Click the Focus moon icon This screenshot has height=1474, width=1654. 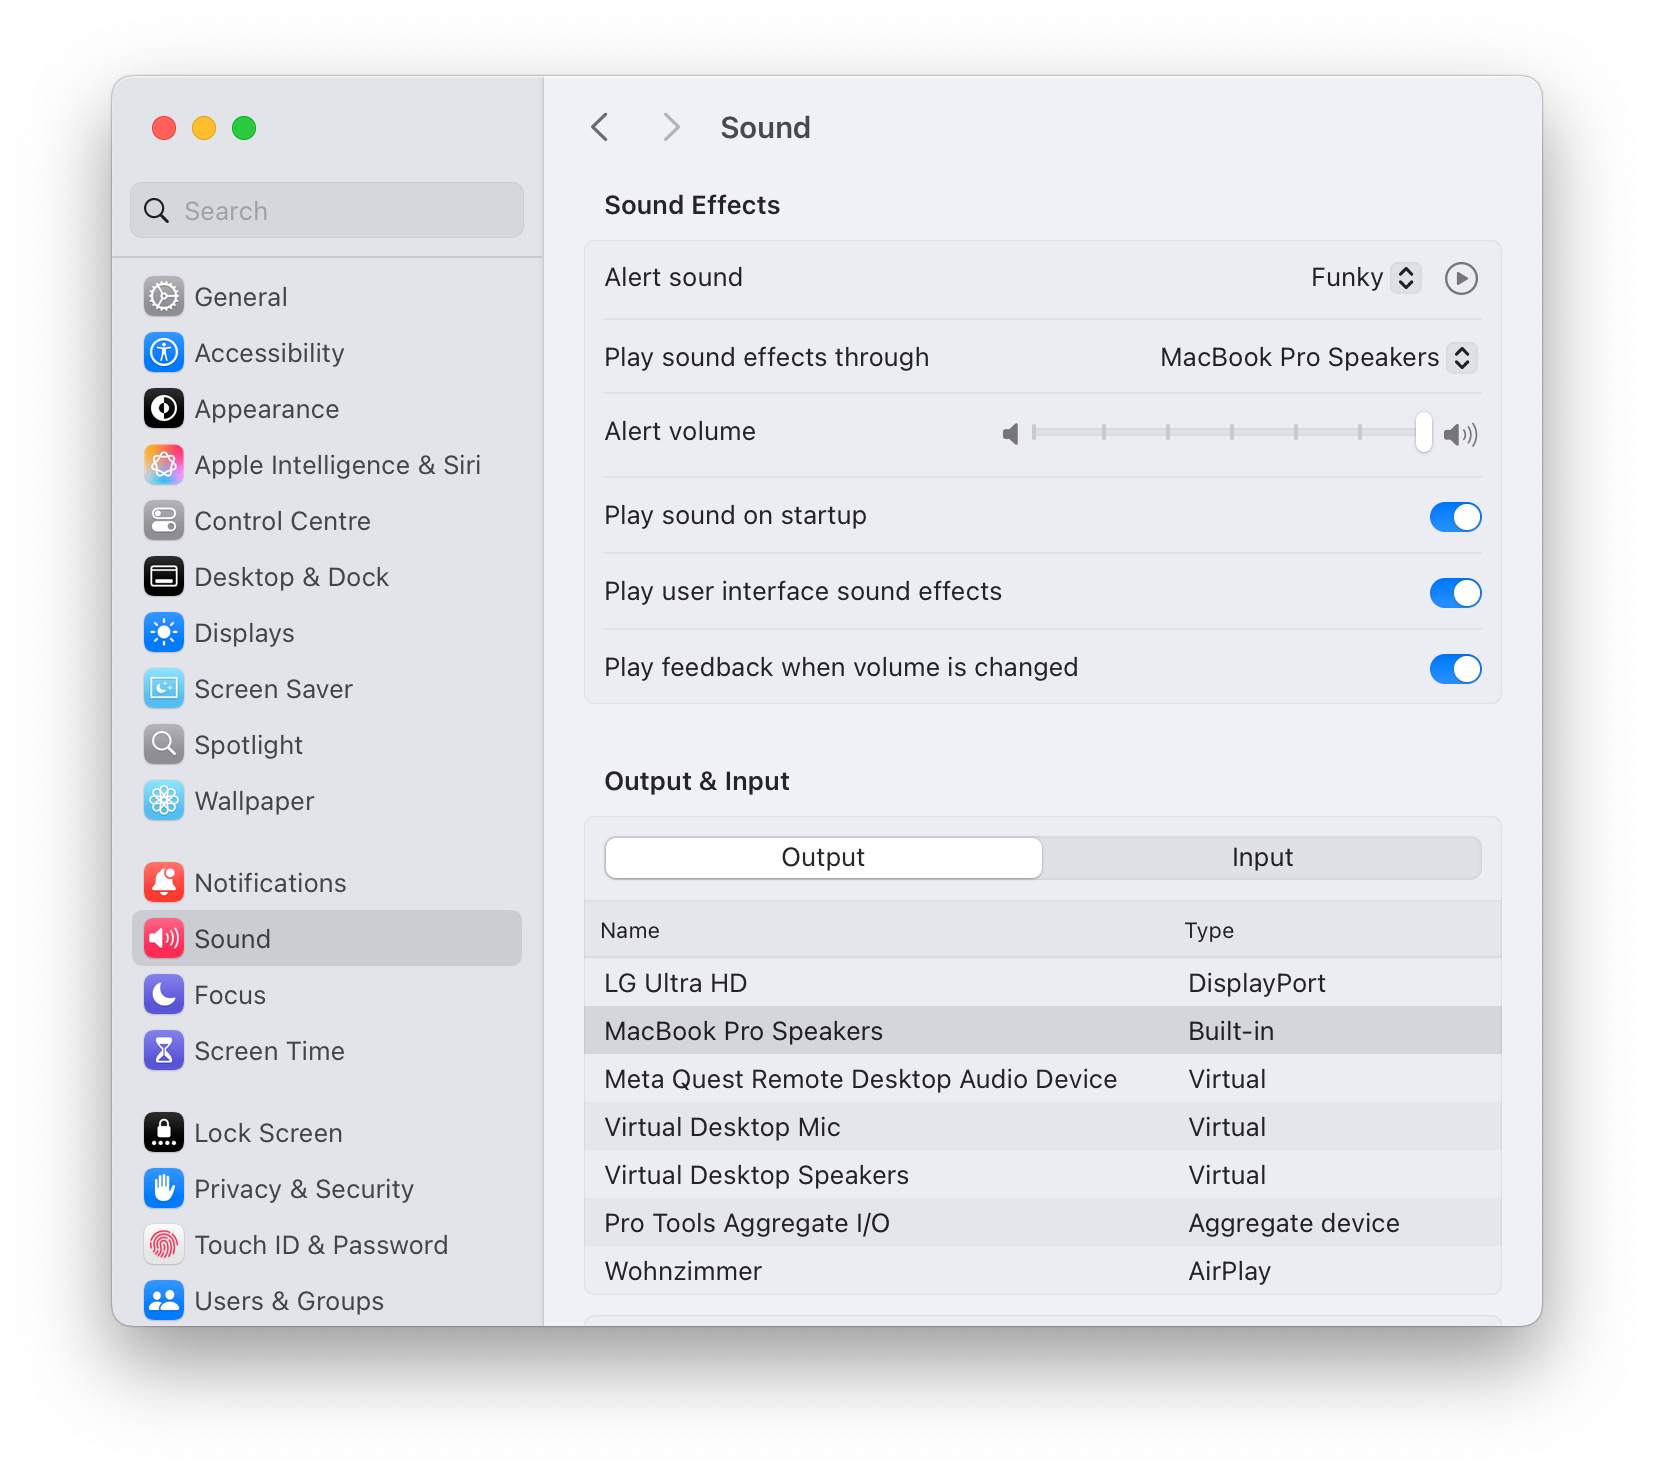[x=163, y=994]
